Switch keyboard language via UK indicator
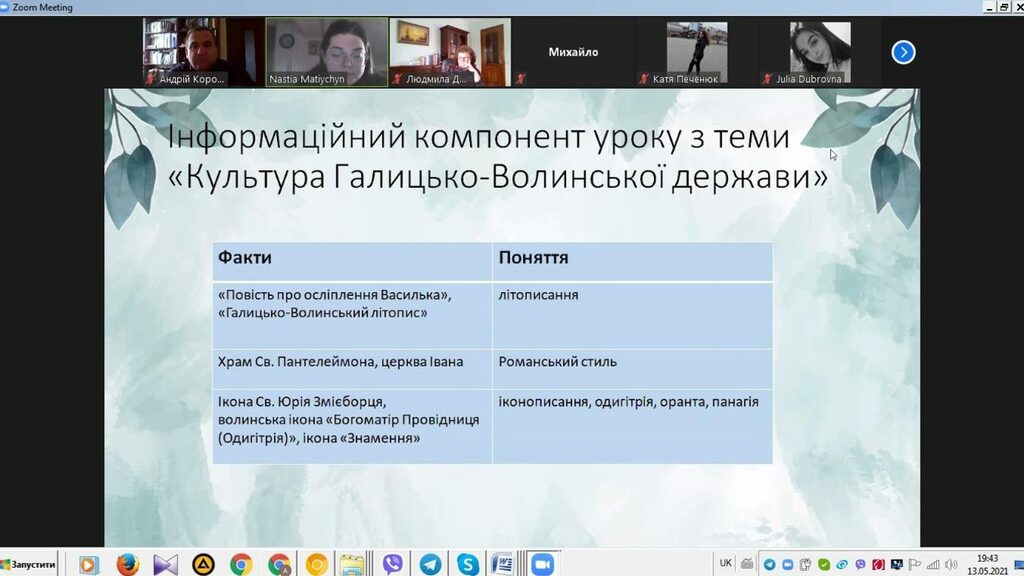This screenshot has width=1024, height=576. tap(725, 563)
